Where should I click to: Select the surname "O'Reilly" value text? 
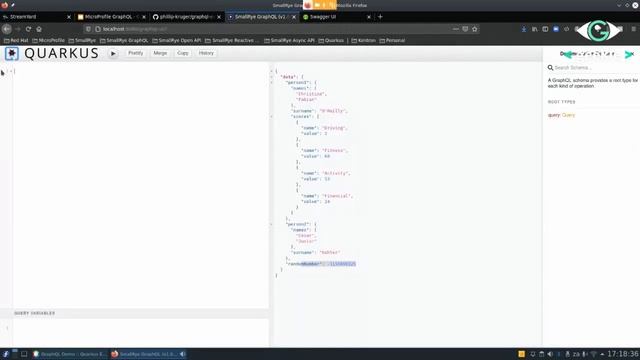(x=333, y=111)
